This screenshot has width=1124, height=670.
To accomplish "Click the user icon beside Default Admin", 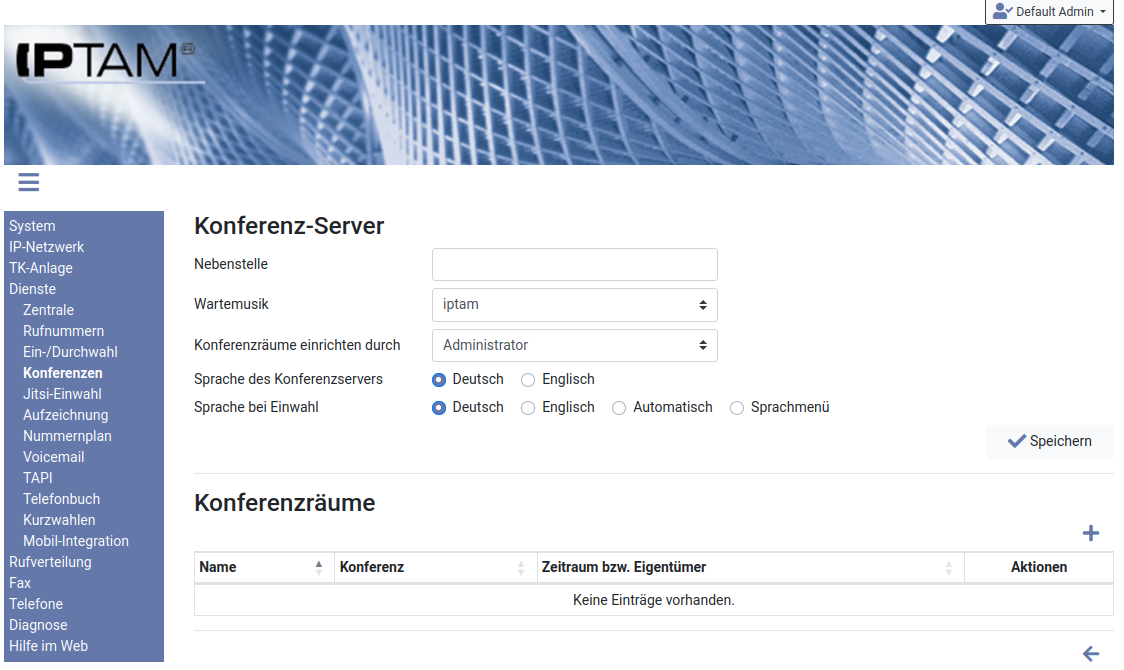I will [1002, 11].
